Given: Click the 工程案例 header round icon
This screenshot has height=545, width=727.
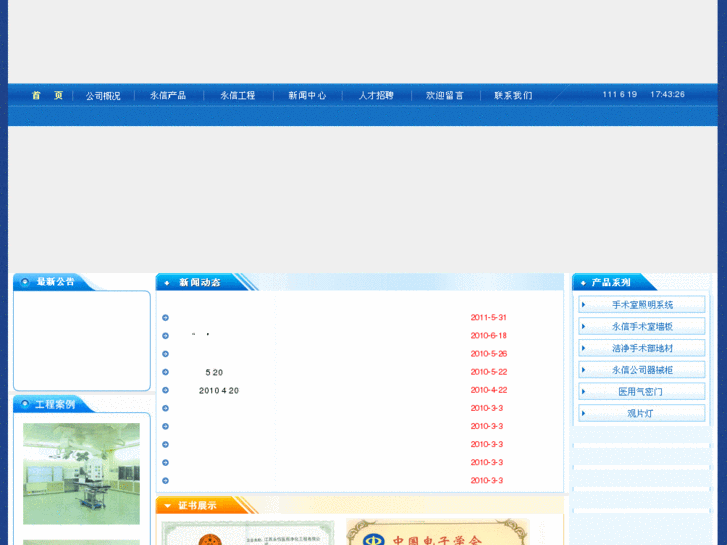Looking at the screenshot, I should tap(25, 404).
